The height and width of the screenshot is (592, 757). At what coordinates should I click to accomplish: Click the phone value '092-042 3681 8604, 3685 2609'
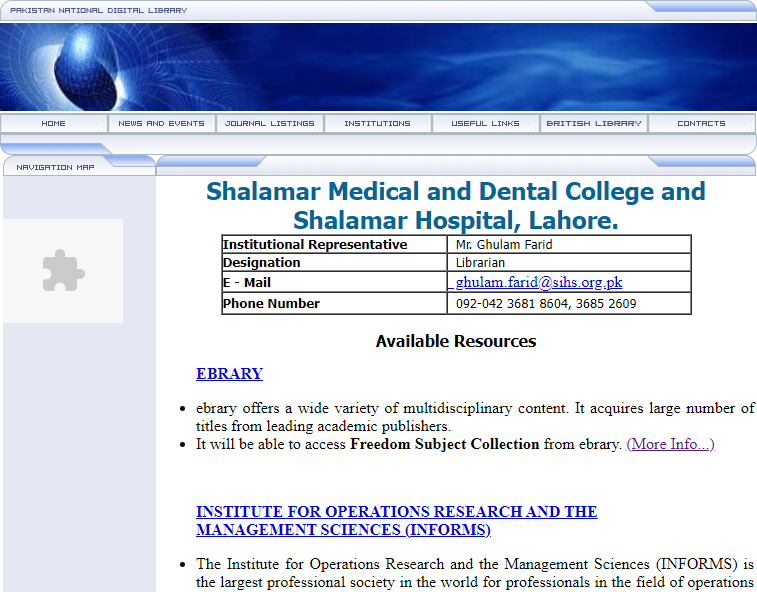(546, 304)
